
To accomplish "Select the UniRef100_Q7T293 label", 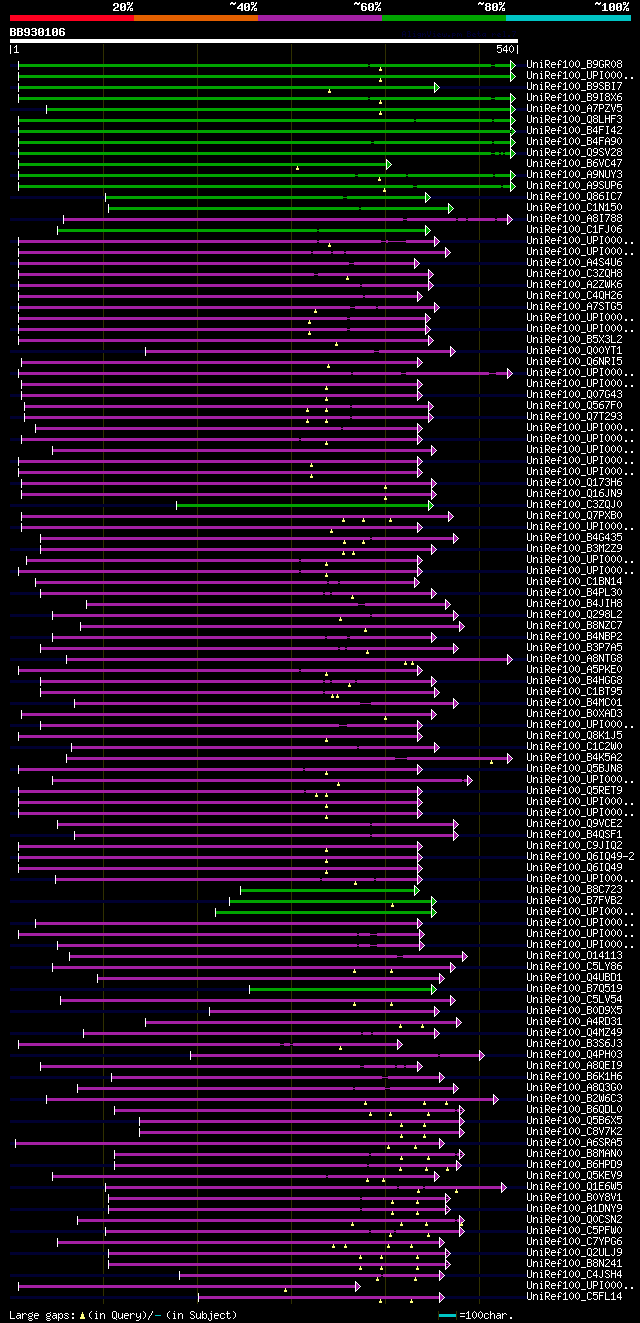I will pos(574,416).
